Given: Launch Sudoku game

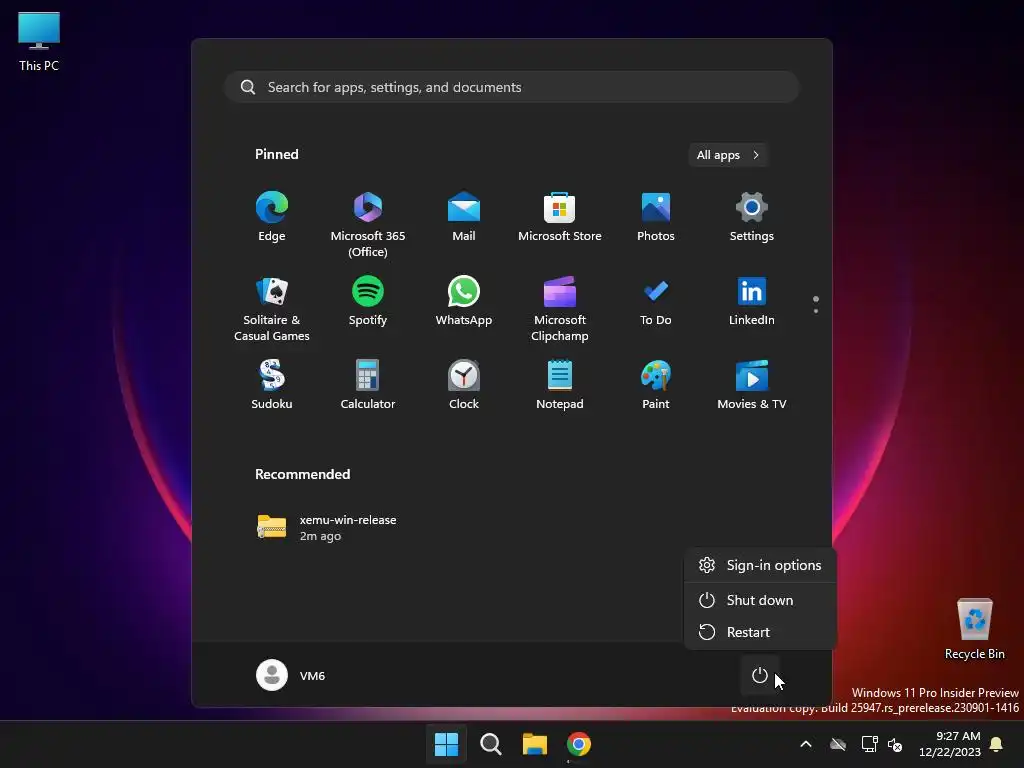Looking at the screenshot, I should pyautogui.click(x=272, y=385).
